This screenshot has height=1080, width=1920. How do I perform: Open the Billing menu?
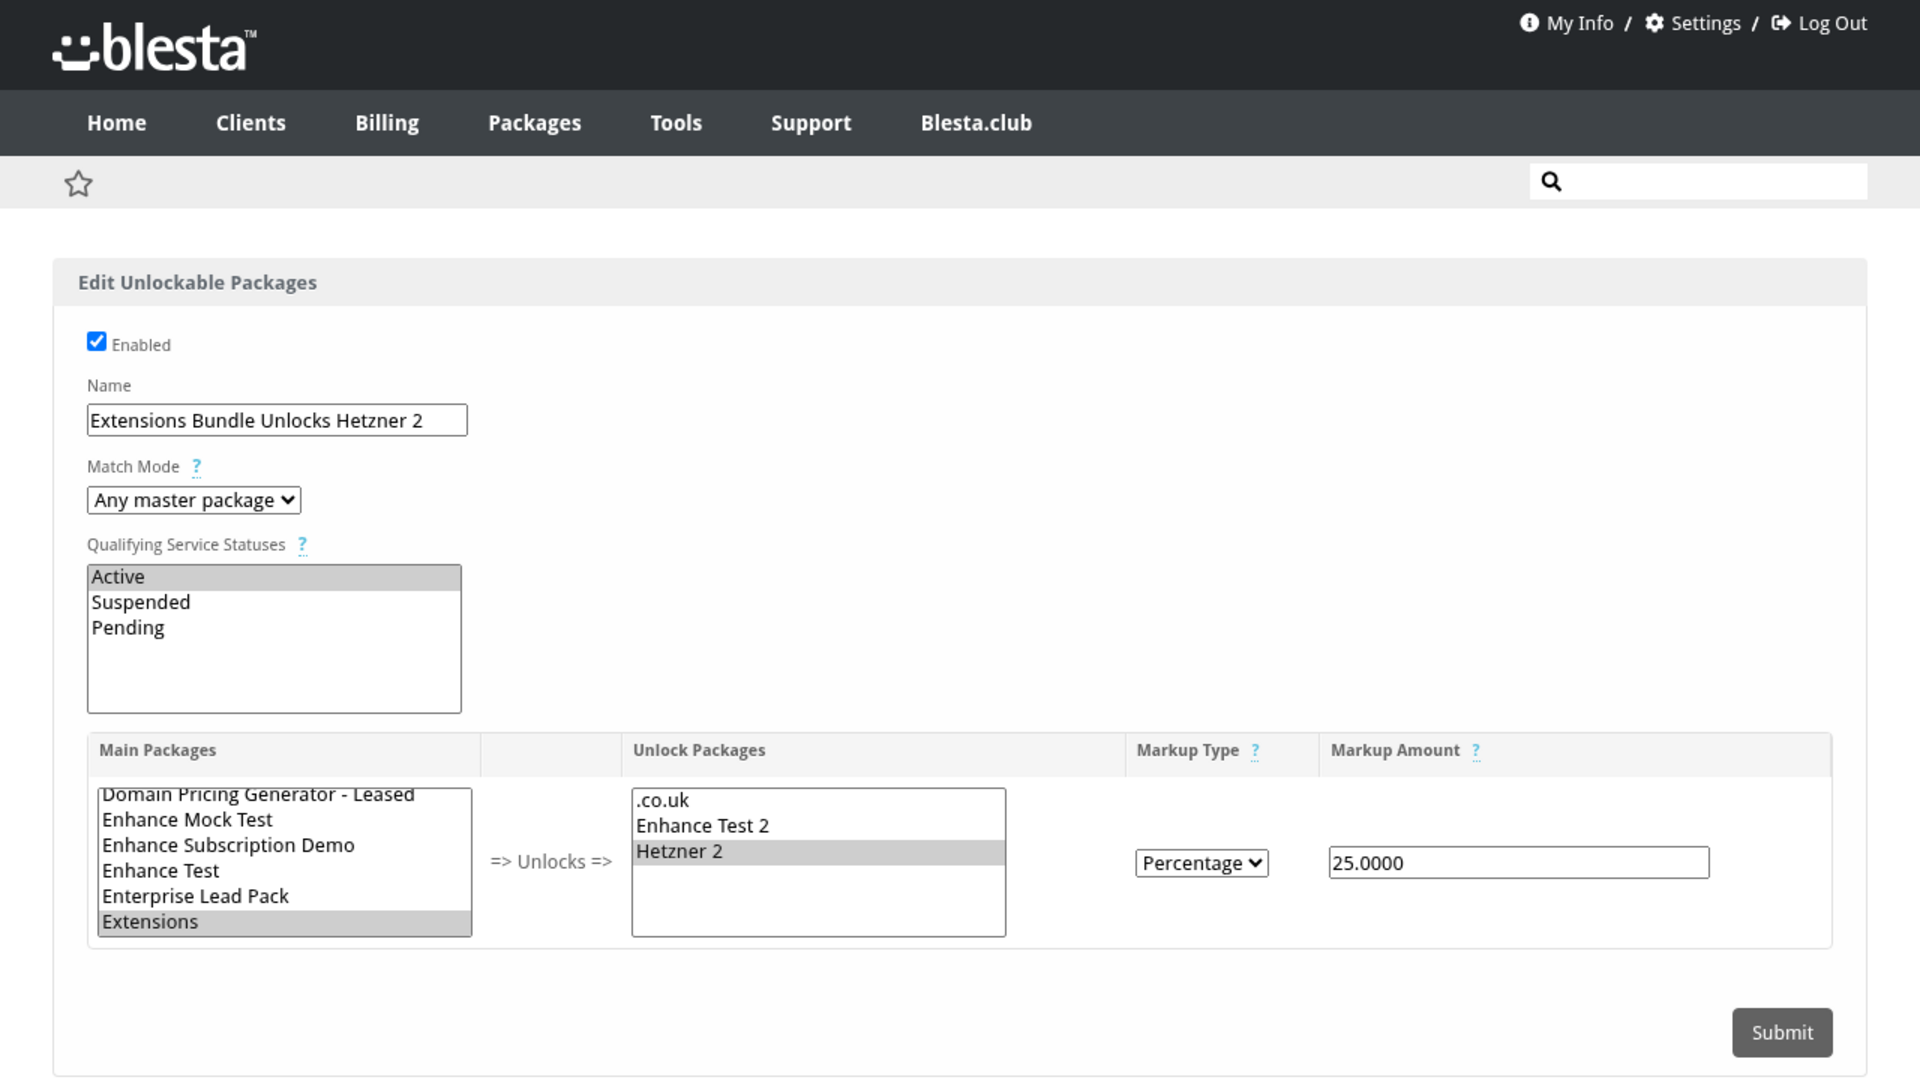point(387,123)
